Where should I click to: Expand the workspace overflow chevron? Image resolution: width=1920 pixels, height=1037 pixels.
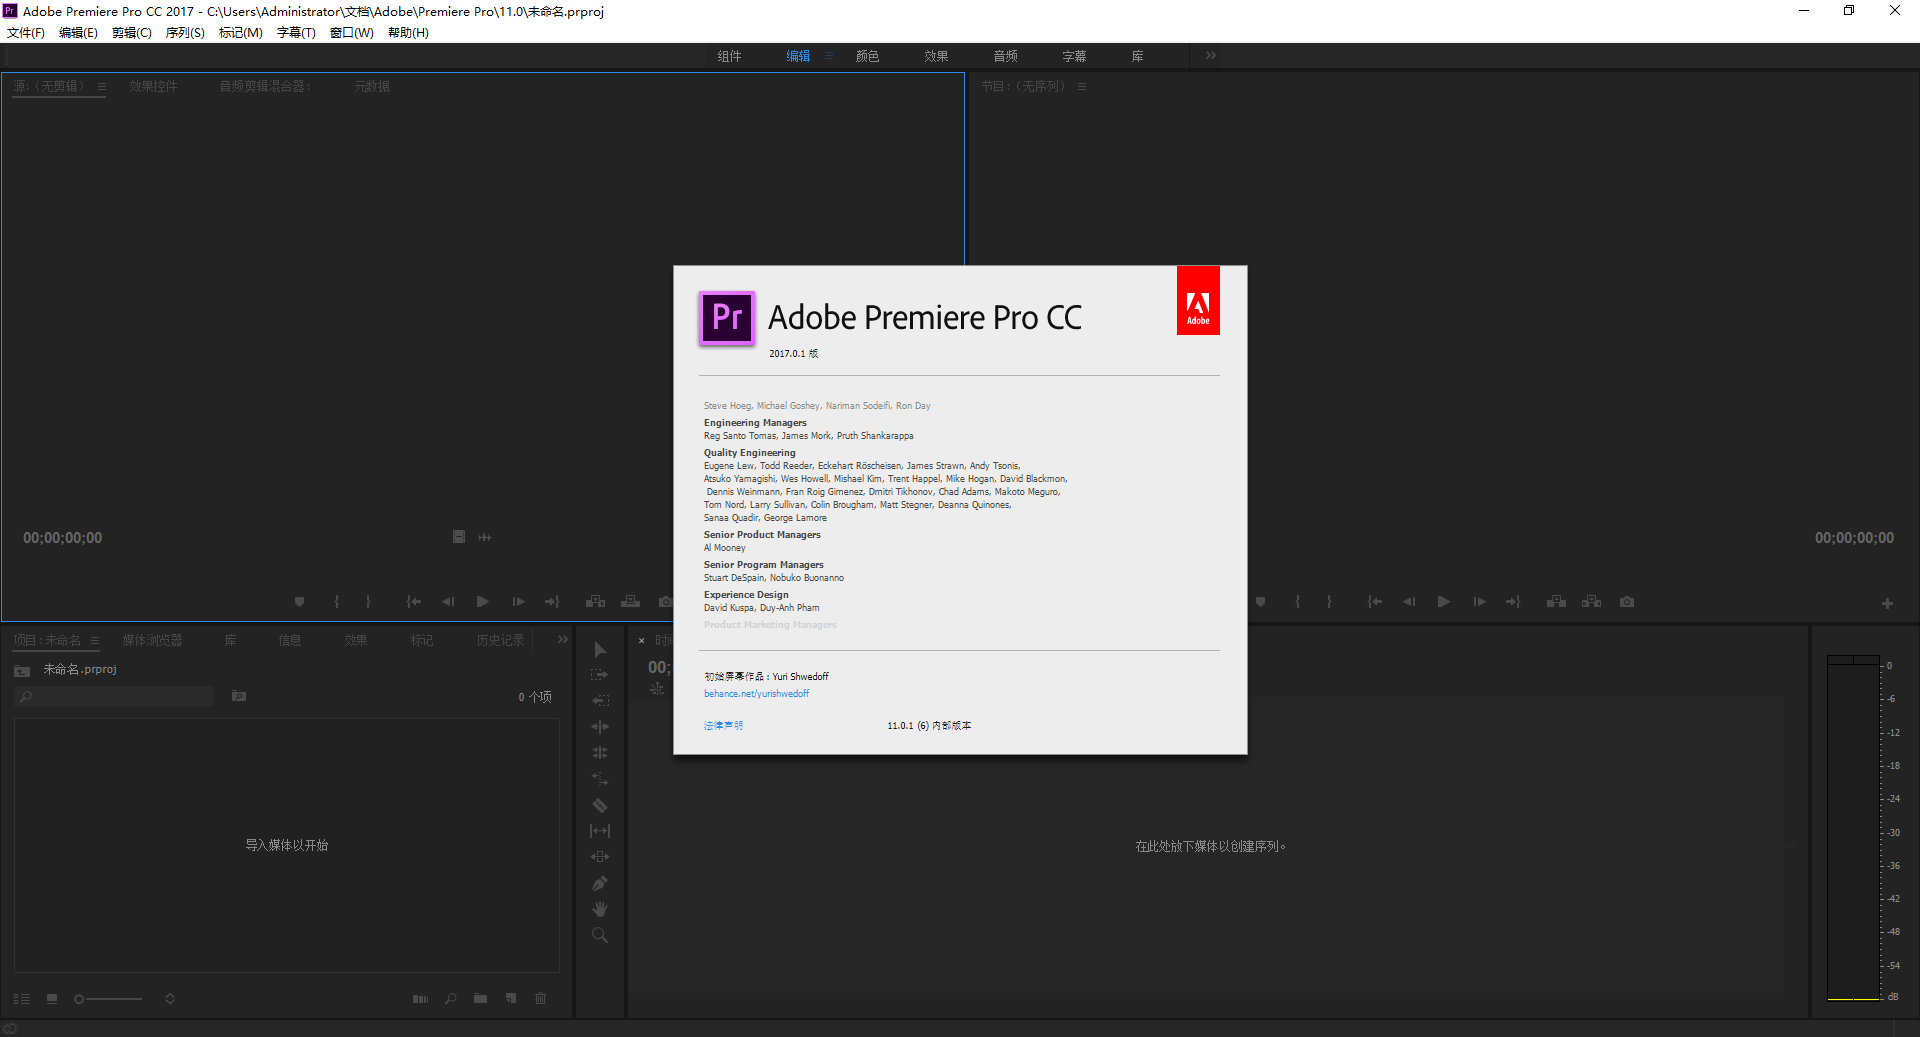pos(1211,56)
